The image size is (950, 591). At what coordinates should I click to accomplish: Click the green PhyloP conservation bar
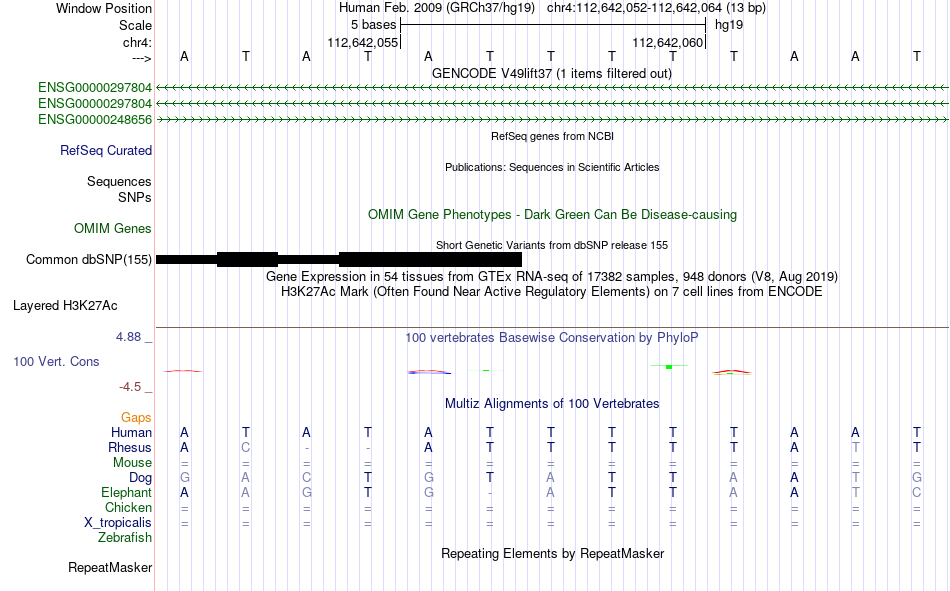pyautogui.click(x=669, y=367)
